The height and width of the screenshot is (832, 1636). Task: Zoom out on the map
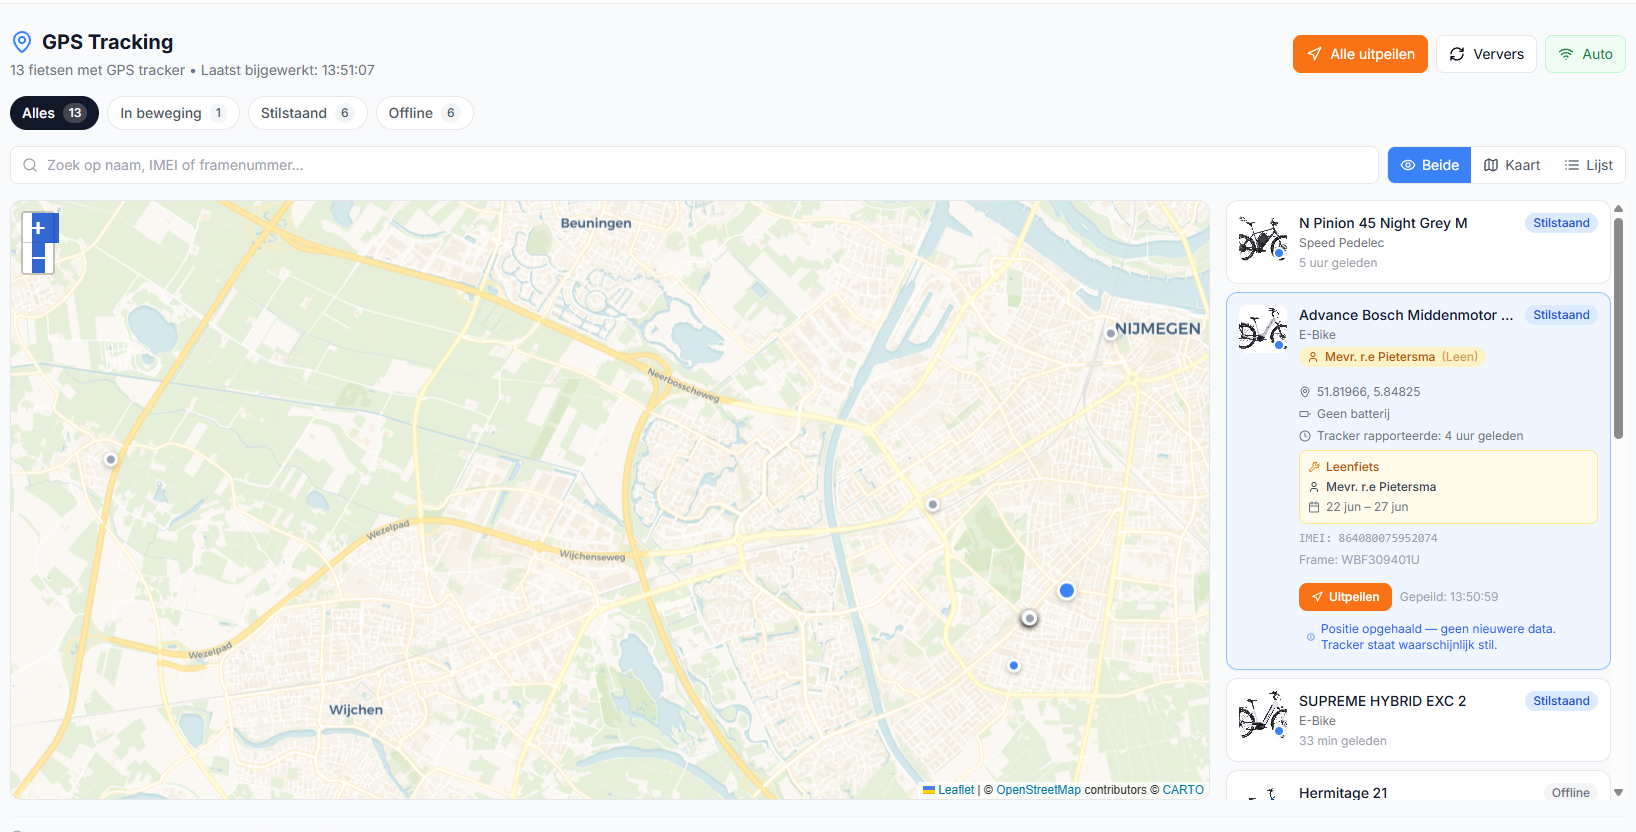(x=38, y=259)
